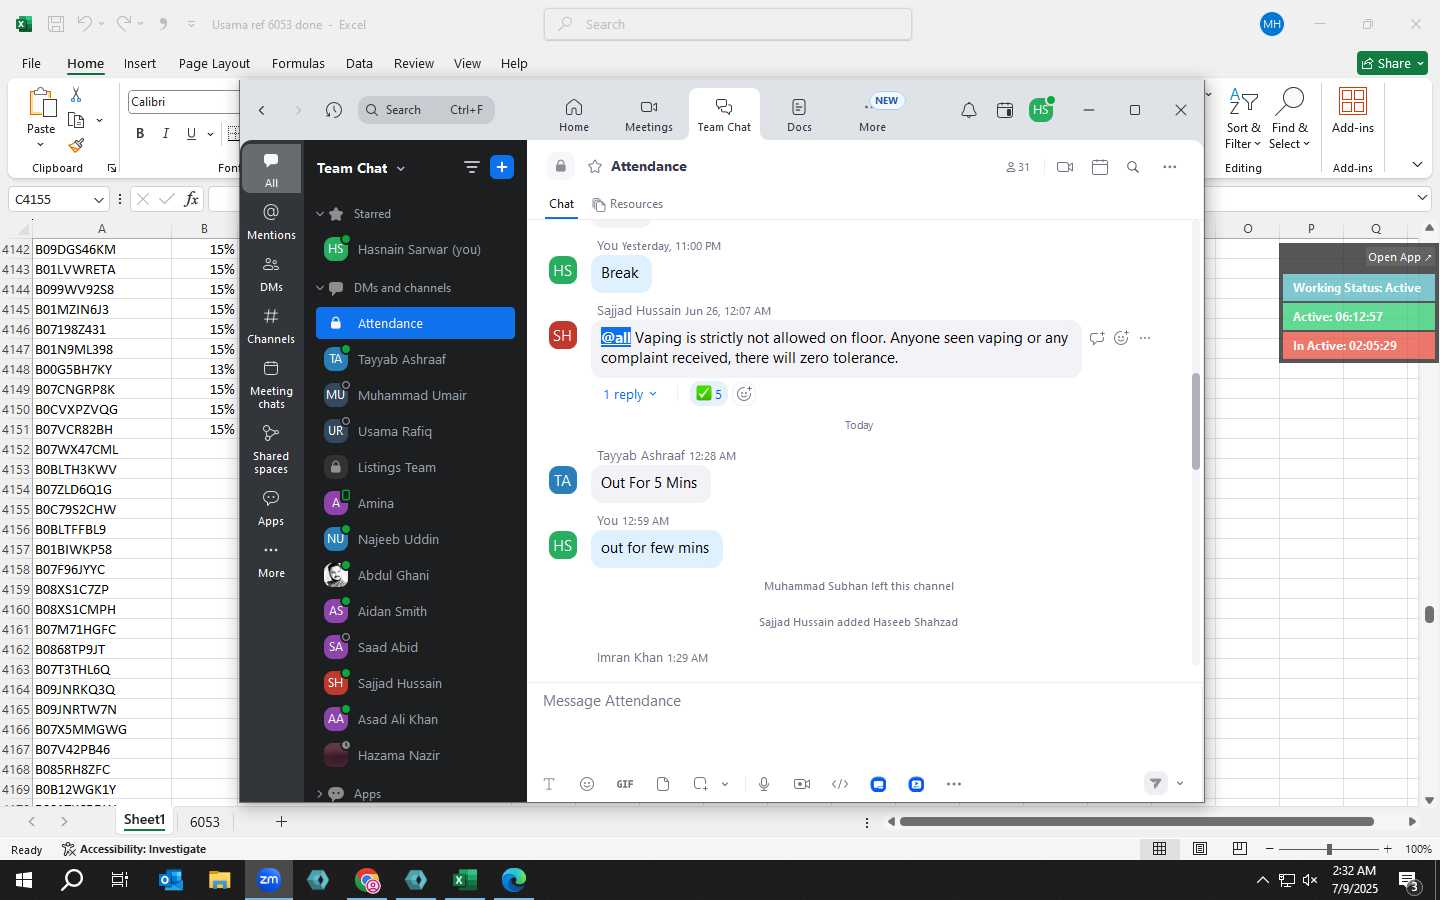Select Channels in the chat sidebar
1440x900 pixels.
(271, 326)
